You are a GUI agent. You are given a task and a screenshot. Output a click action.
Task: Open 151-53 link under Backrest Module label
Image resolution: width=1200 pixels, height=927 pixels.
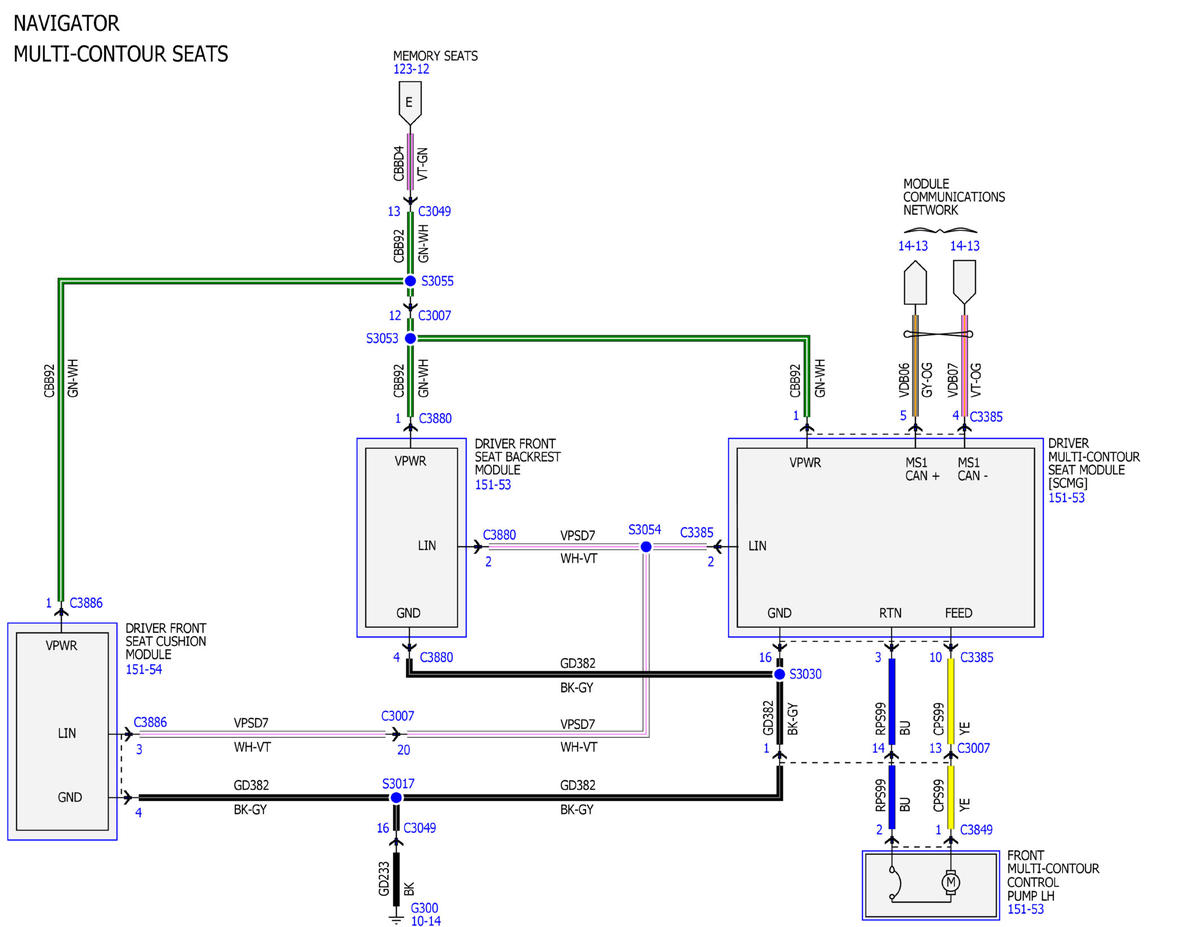point(494,485)
